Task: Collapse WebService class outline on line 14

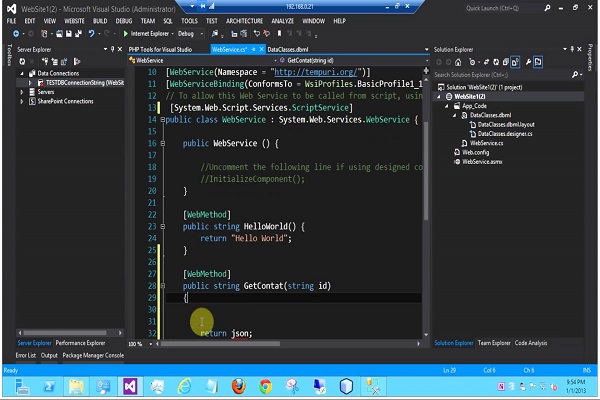Action: pyautogui.click(x=163, y=120)
